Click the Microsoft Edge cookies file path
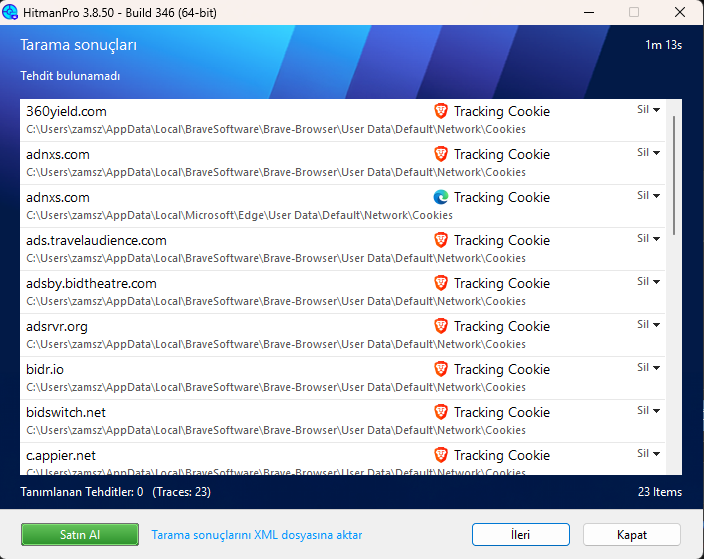 click(239, 216)
